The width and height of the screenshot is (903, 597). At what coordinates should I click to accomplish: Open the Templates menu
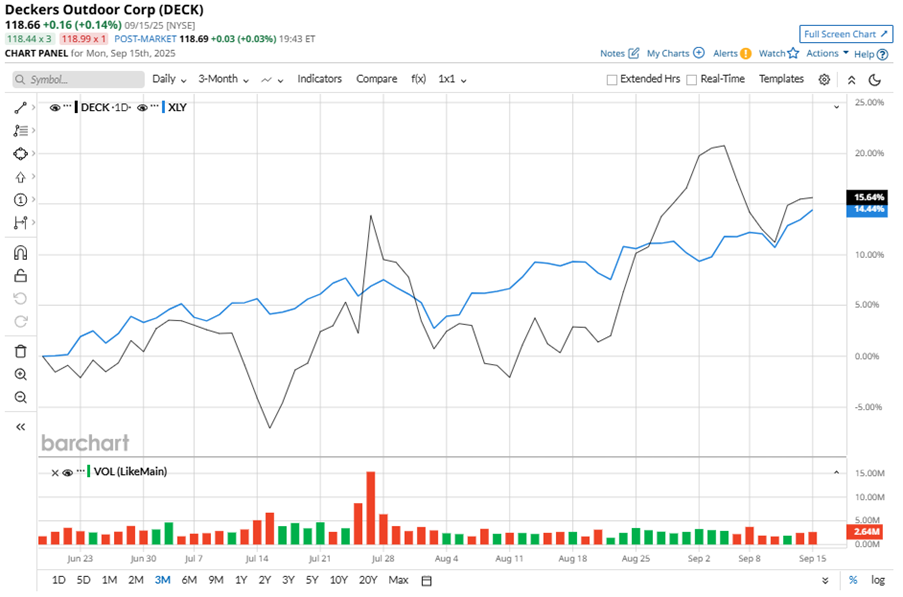781,79
